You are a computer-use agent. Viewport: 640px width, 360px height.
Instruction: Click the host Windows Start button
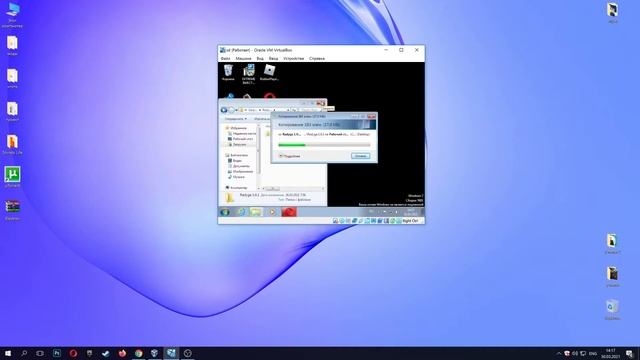pos(8,353)
